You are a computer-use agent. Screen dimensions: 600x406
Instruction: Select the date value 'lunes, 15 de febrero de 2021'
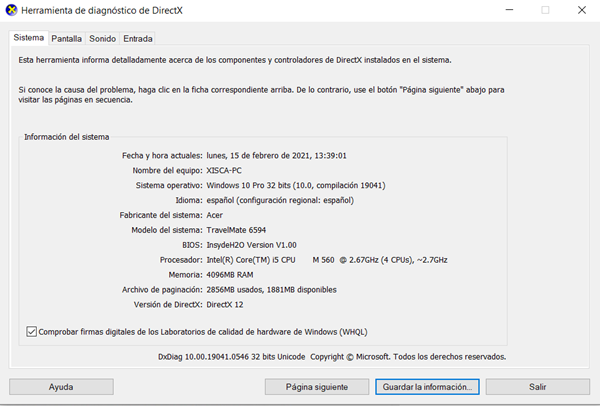click(258, 156)
